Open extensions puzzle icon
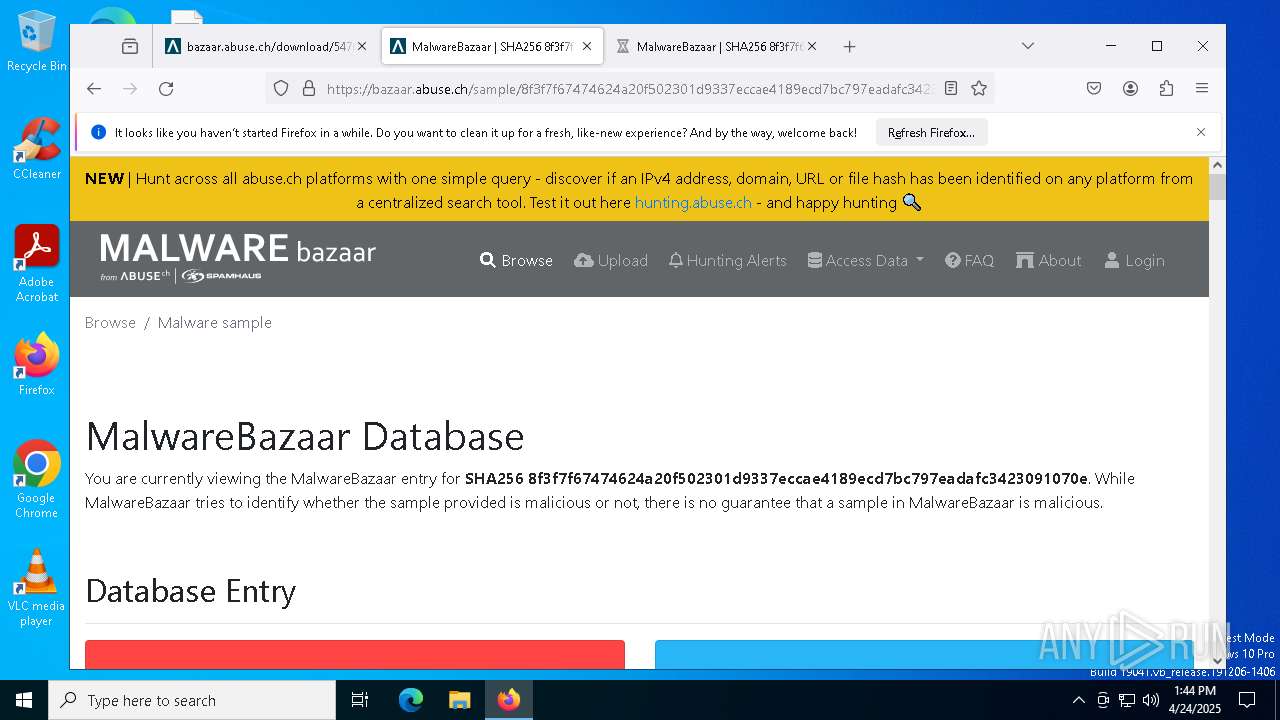Image resolution: width=1280 pixels, height=720 pixels. pyautogui.click(x=1166, y=88)
